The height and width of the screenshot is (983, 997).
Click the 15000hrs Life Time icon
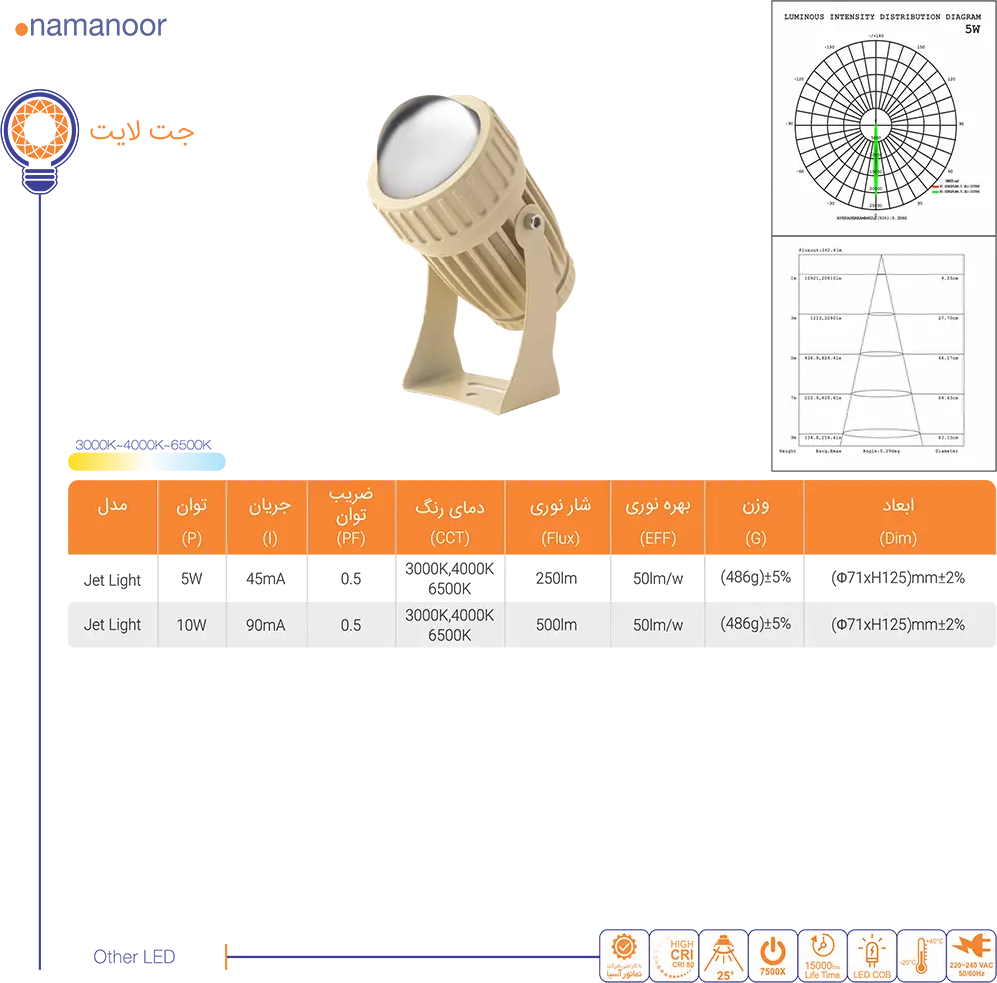click(x=822, y=955)
